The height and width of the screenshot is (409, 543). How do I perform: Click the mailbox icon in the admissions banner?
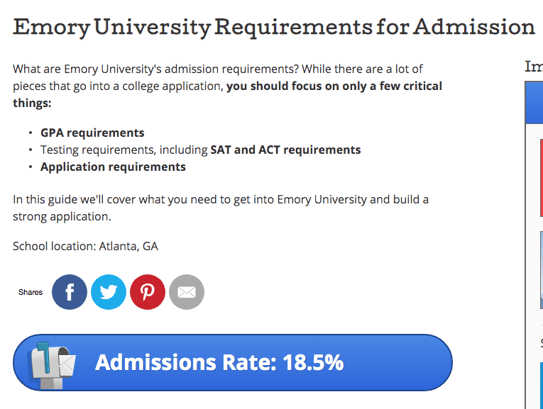point(53,365)
